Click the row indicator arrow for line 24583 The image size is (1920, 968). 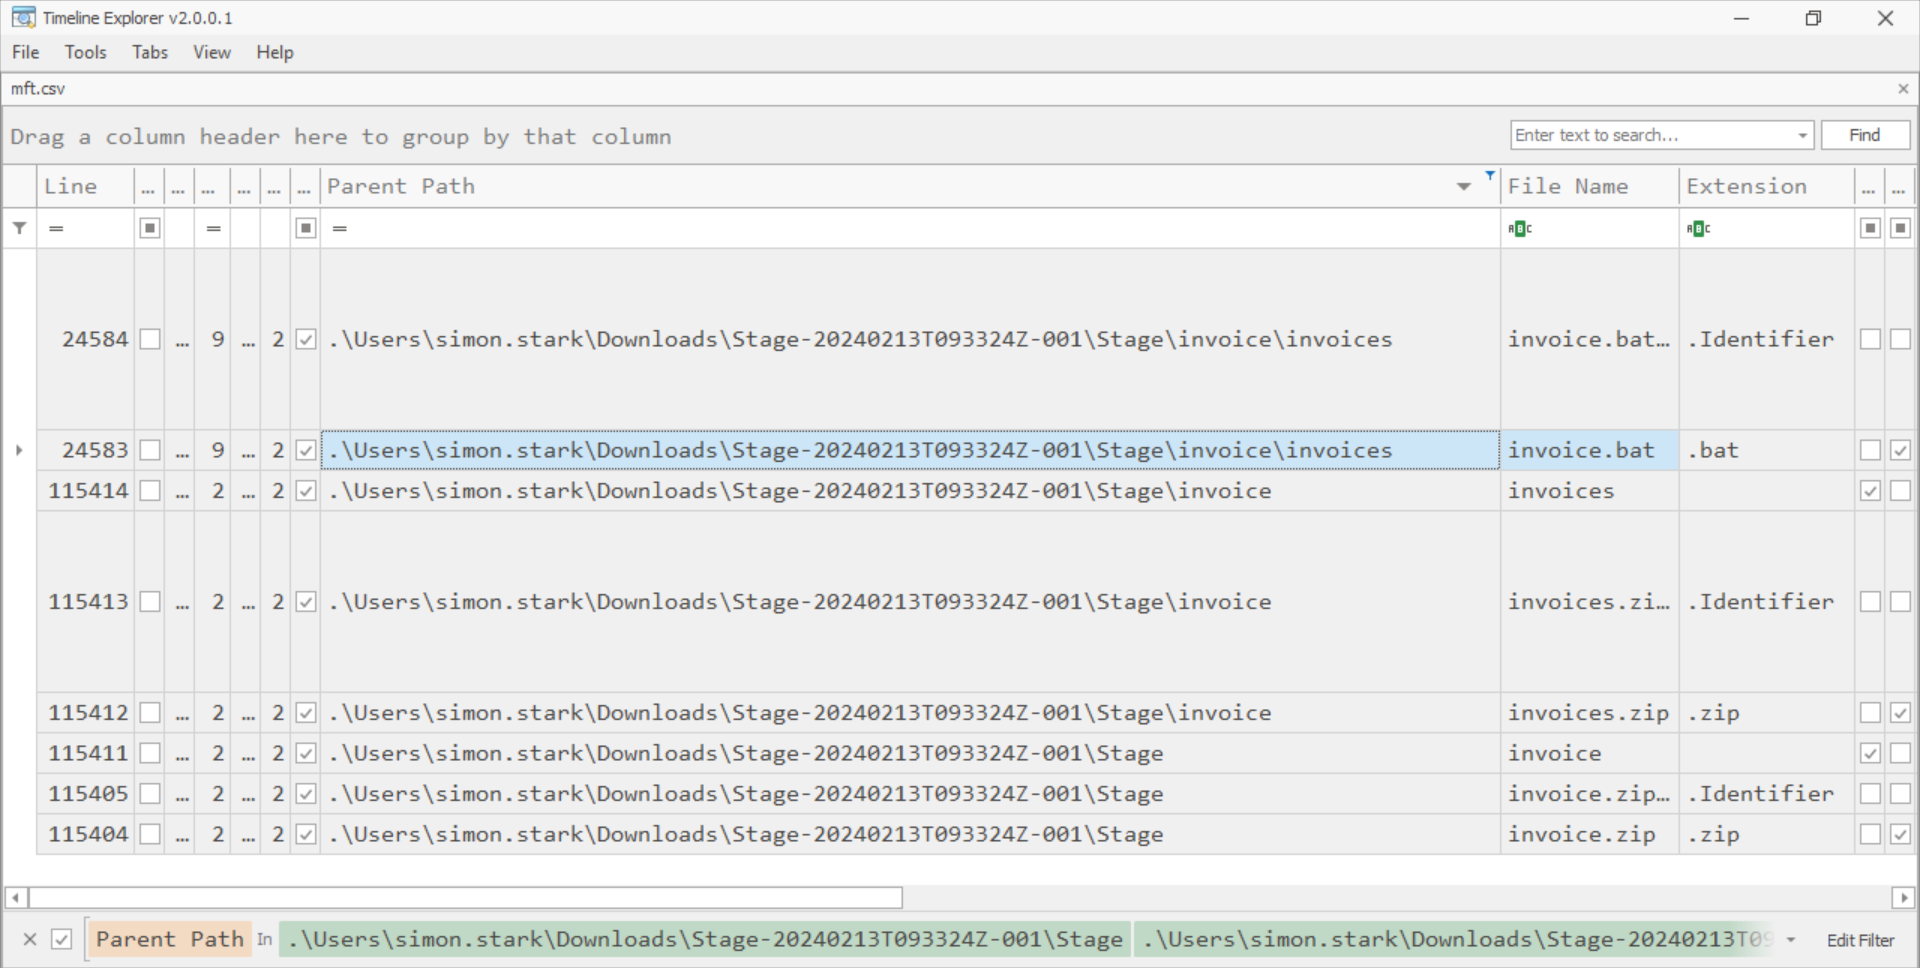click(x=19, y=451)
